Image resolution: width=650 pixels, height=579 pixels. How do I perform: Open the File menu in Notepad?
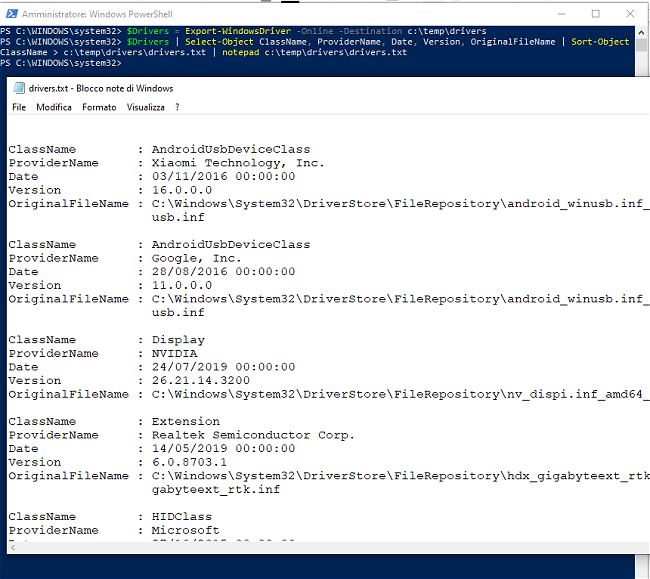tap(19, 107)
